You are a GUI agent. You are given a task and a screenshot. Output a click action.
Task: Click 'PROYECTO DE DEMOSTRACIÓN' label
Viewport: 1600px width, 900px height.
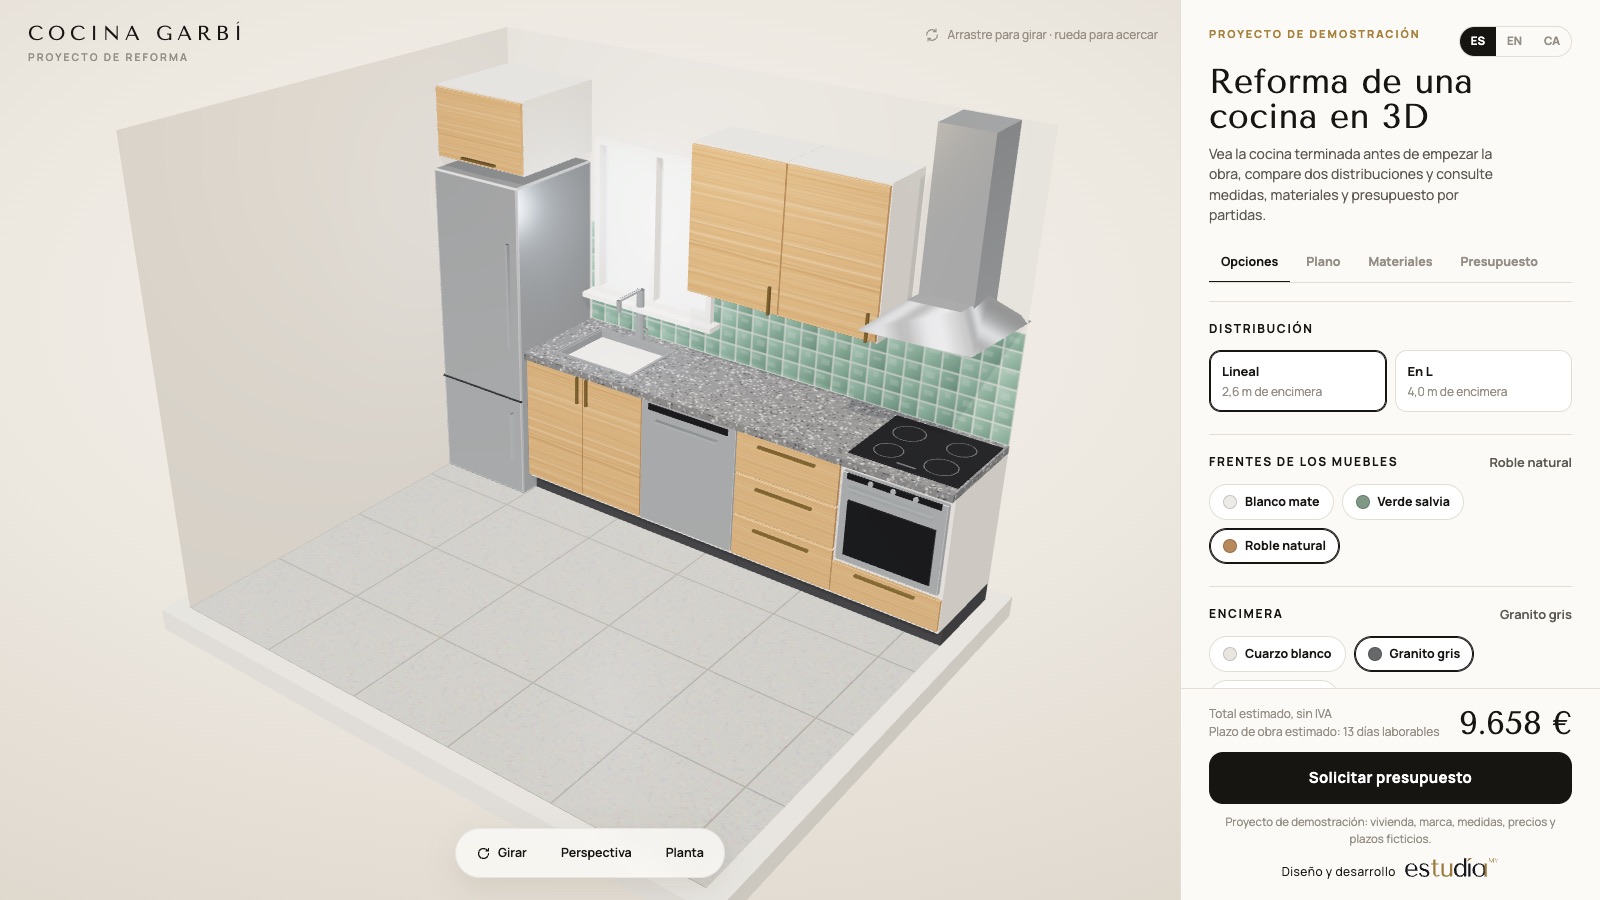[x=1314, y=34]
